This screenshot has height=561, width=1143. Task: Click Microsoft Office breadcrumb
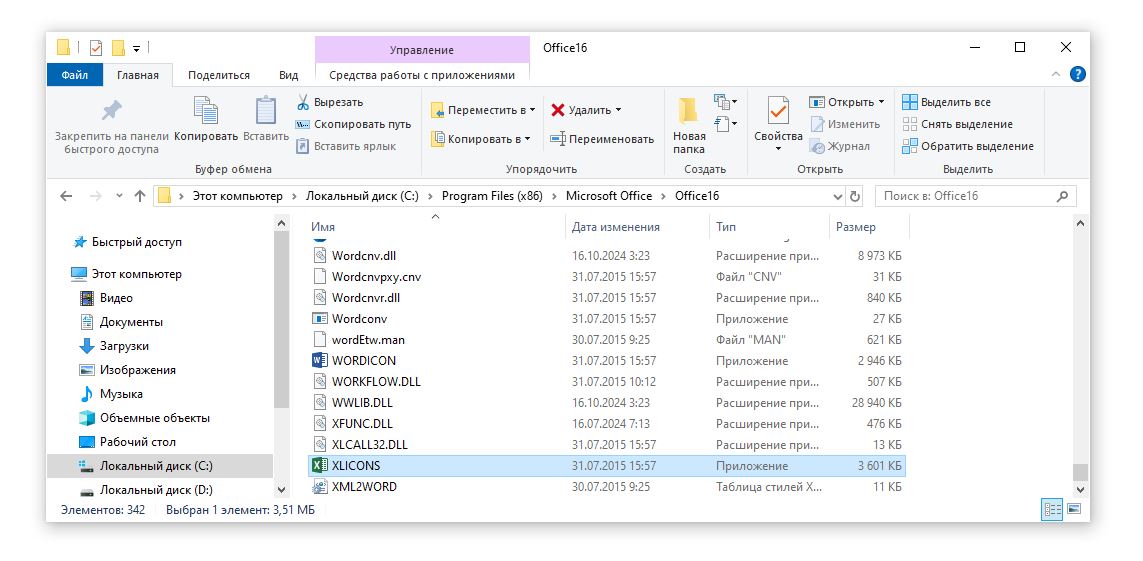(x=609, y=196)
